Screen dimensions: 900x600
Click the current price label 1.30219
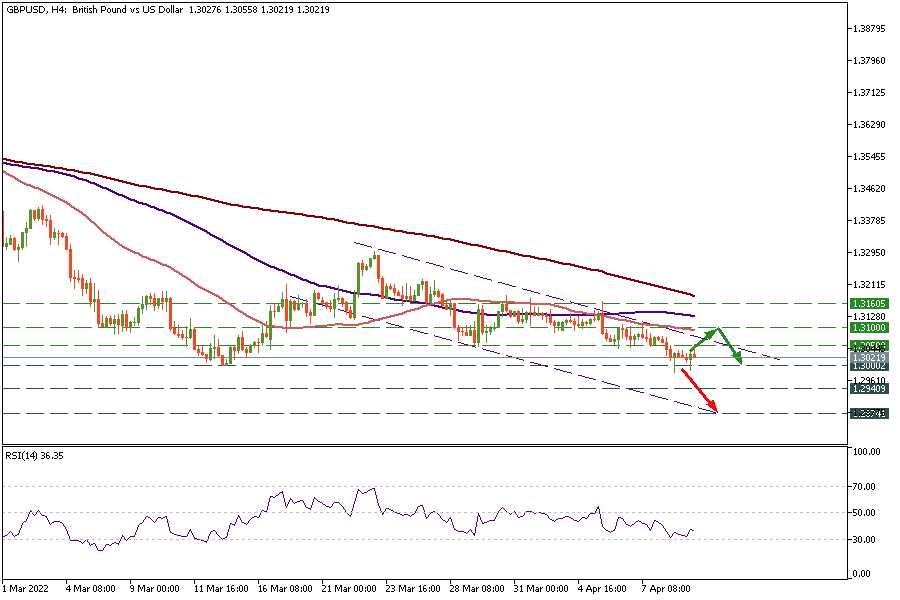pos(867,357)
